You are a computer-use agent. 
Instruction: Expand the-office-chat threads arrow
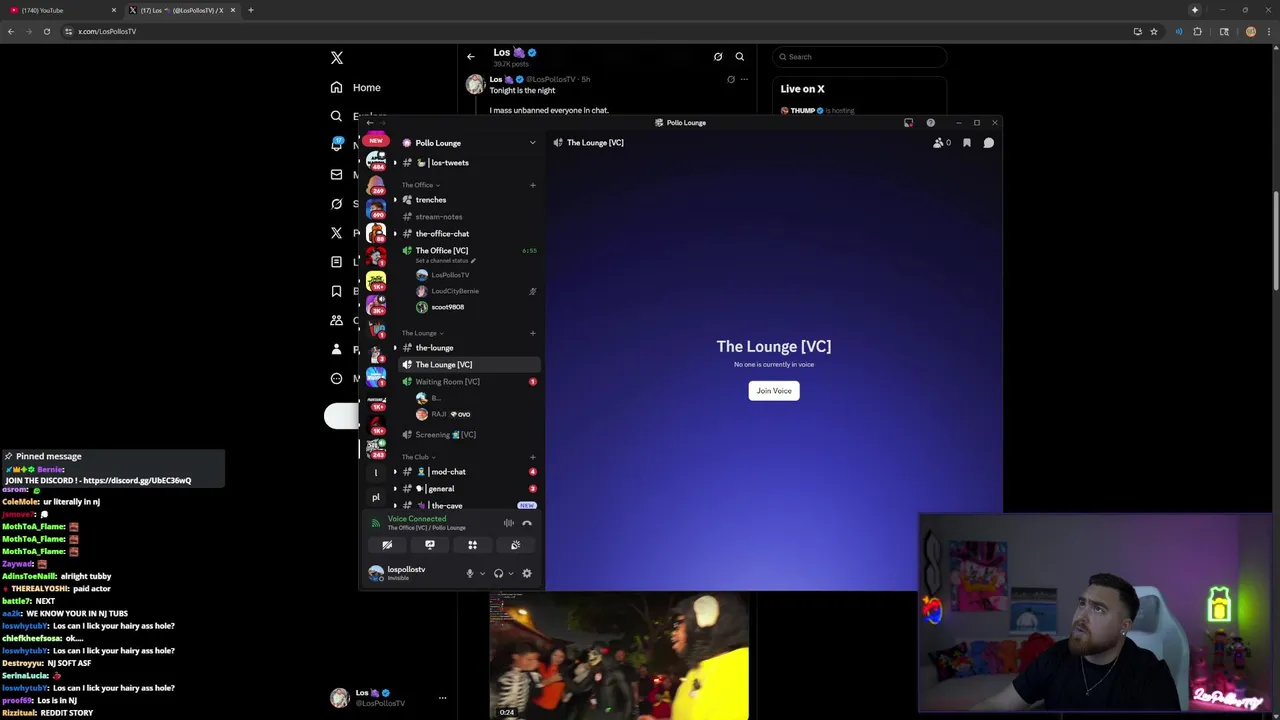click(395, 234)
